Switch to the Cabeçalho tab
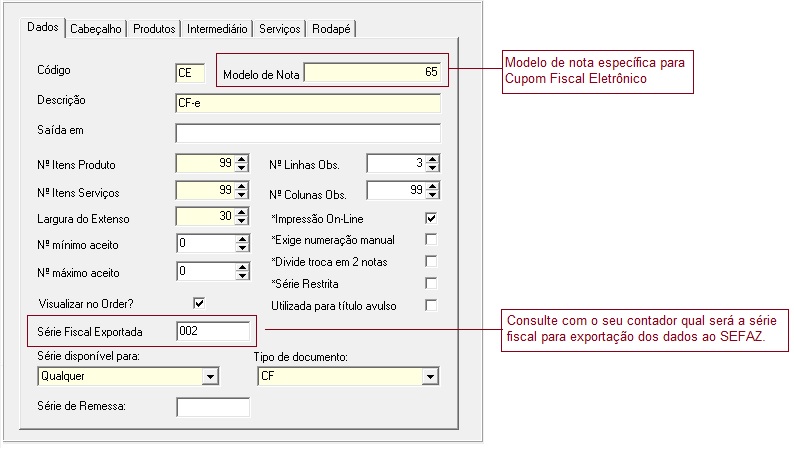Image resolution: width=794 pixels, height=450 pixels. pyautogui.click(x=96, y=30)
